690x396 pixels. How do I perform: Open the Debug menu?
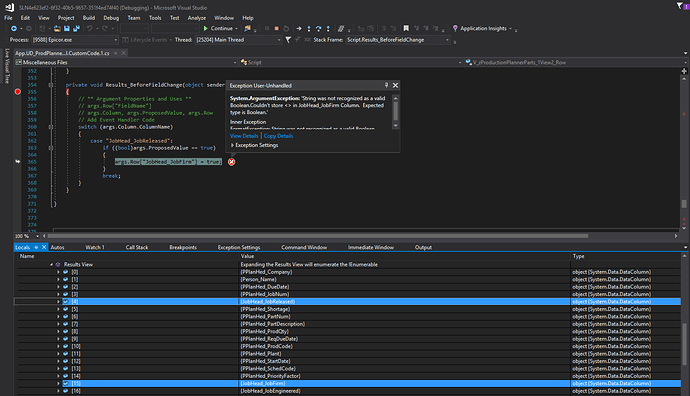pyautogui.click(x=111, y=18)
